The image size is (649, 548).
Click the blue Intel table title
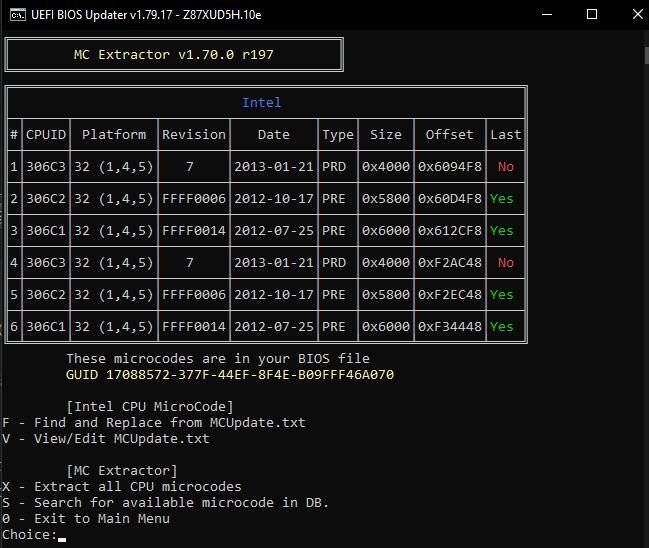(262, 103)
